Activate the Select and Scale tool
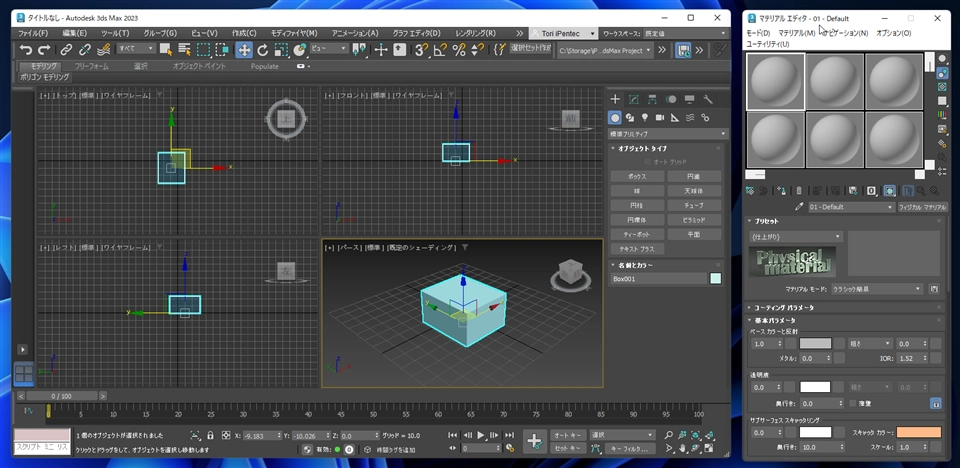Image resolution: width=960 pixels, height=468 pixels. tap(281, 50)
